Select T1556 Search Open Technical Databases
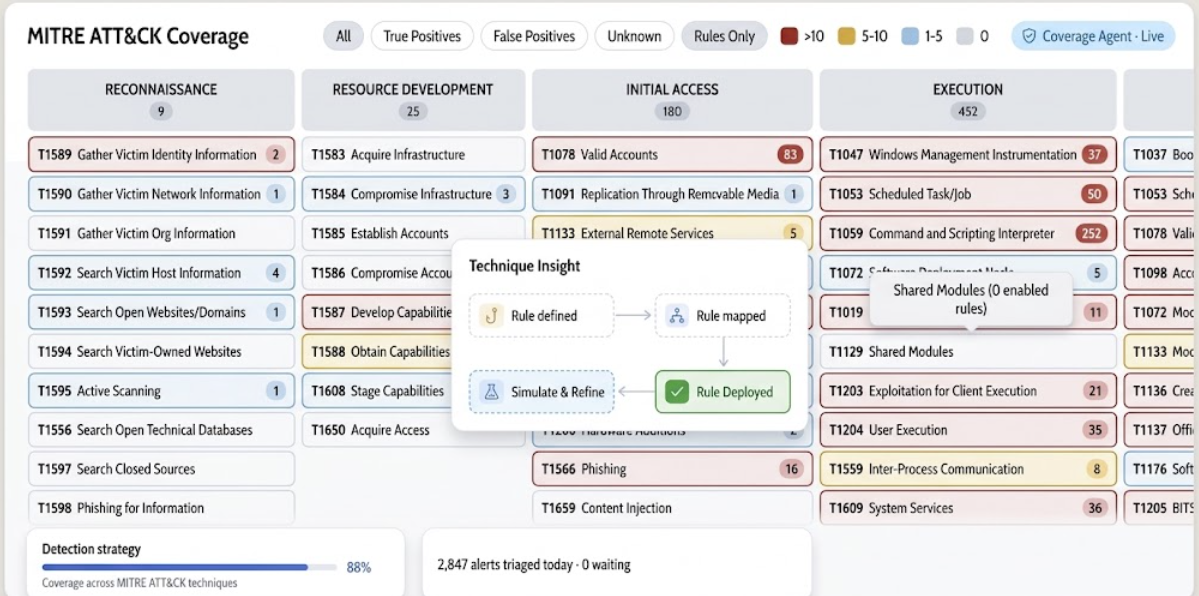 point(161,430)
